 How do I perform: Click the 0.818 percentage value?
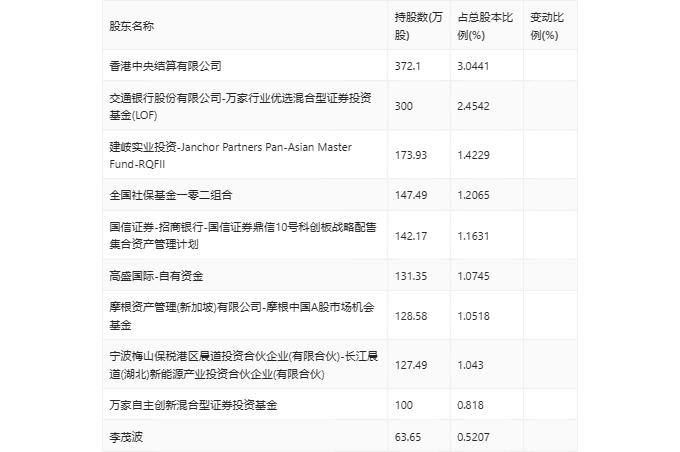[x=470, y=405]
